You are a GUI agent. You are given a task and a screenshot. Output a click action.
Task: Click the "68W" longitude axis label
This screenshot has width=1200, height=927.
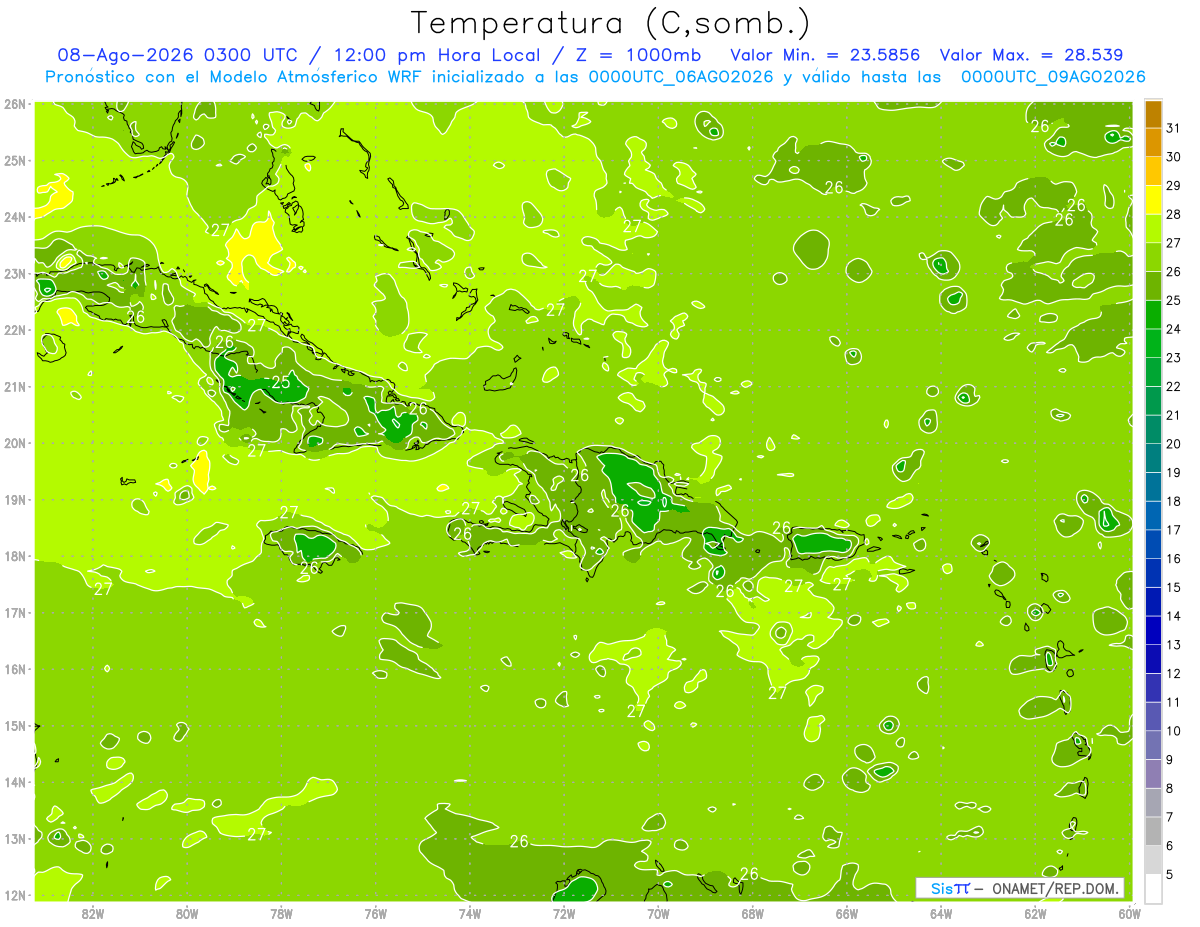[753, 914]
